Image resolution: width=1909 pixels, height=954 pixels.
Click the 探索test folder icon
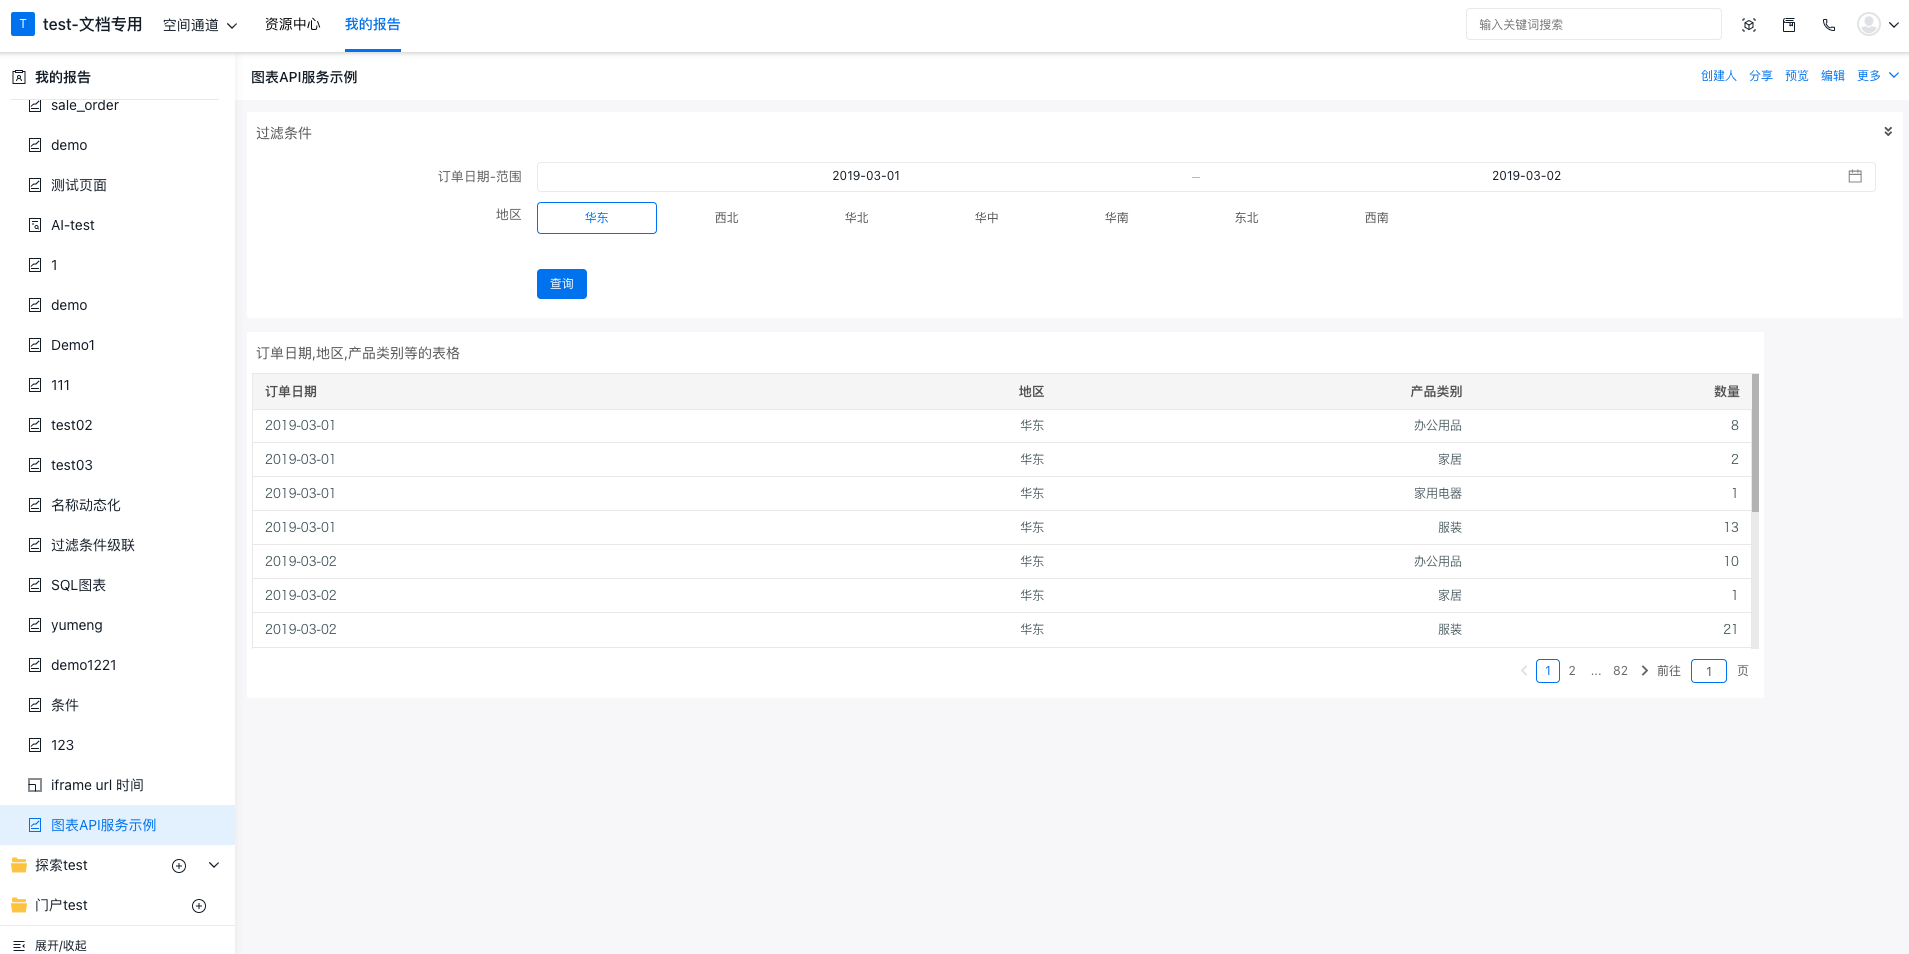tap(19, 865)
